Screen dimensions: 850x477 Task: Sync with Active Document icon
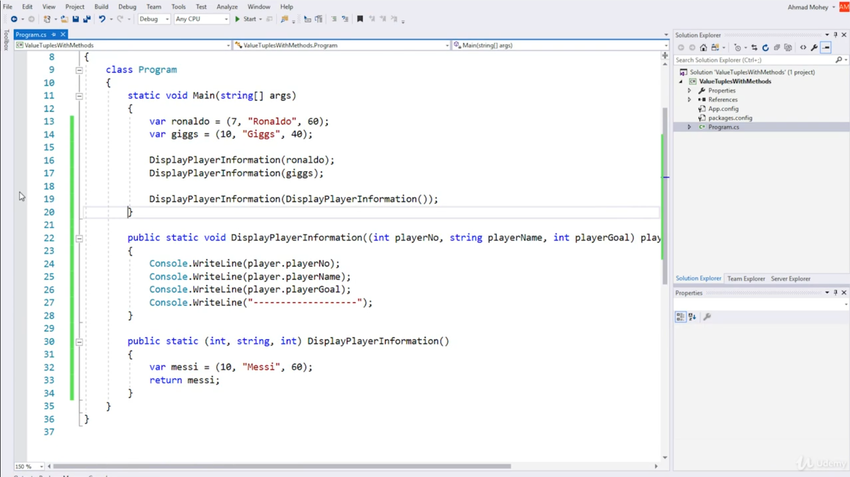coord(754,48)
